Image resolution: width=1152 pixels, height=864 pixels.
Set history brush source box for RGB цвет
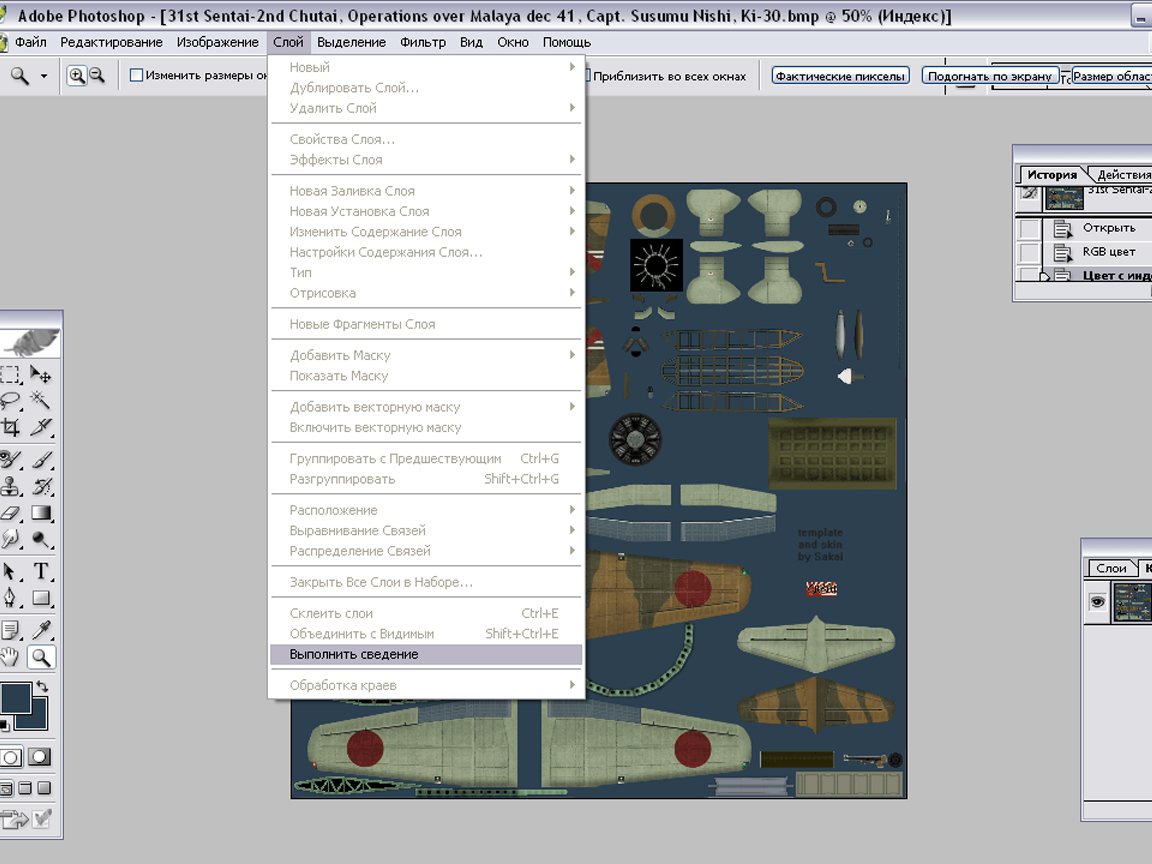1029,252
